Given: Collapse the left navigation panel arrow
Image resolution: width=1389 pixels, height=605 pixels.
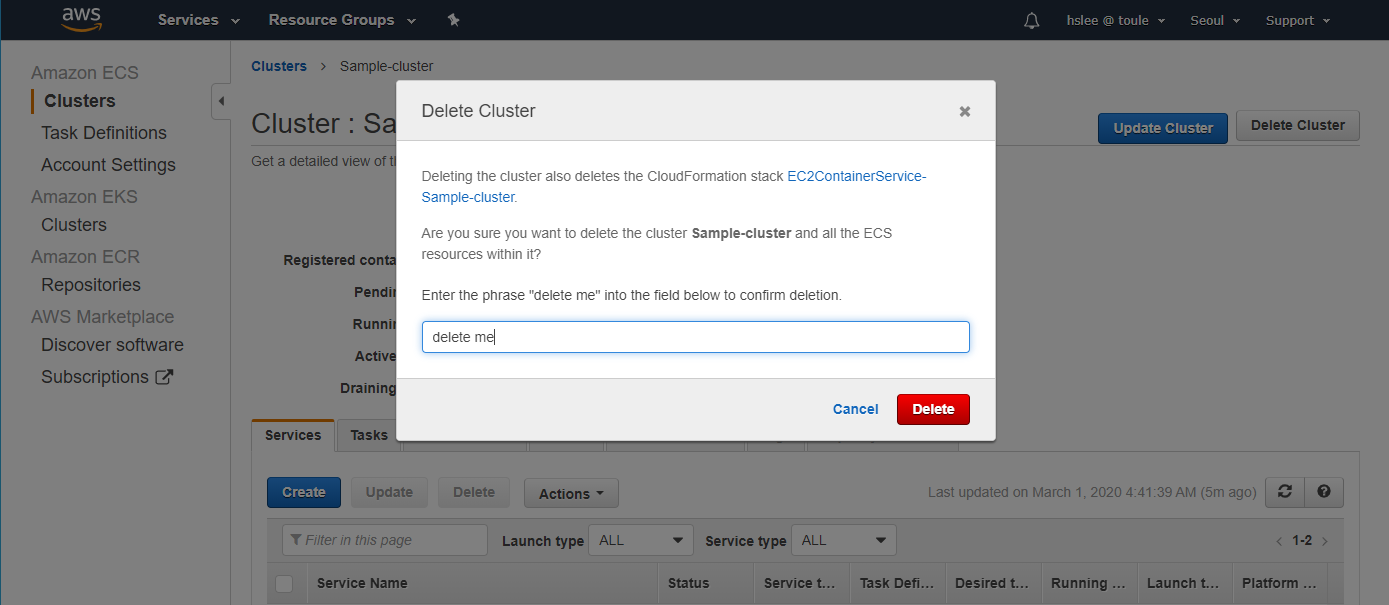Looking at the screenshot, I should tap(221, 101).
